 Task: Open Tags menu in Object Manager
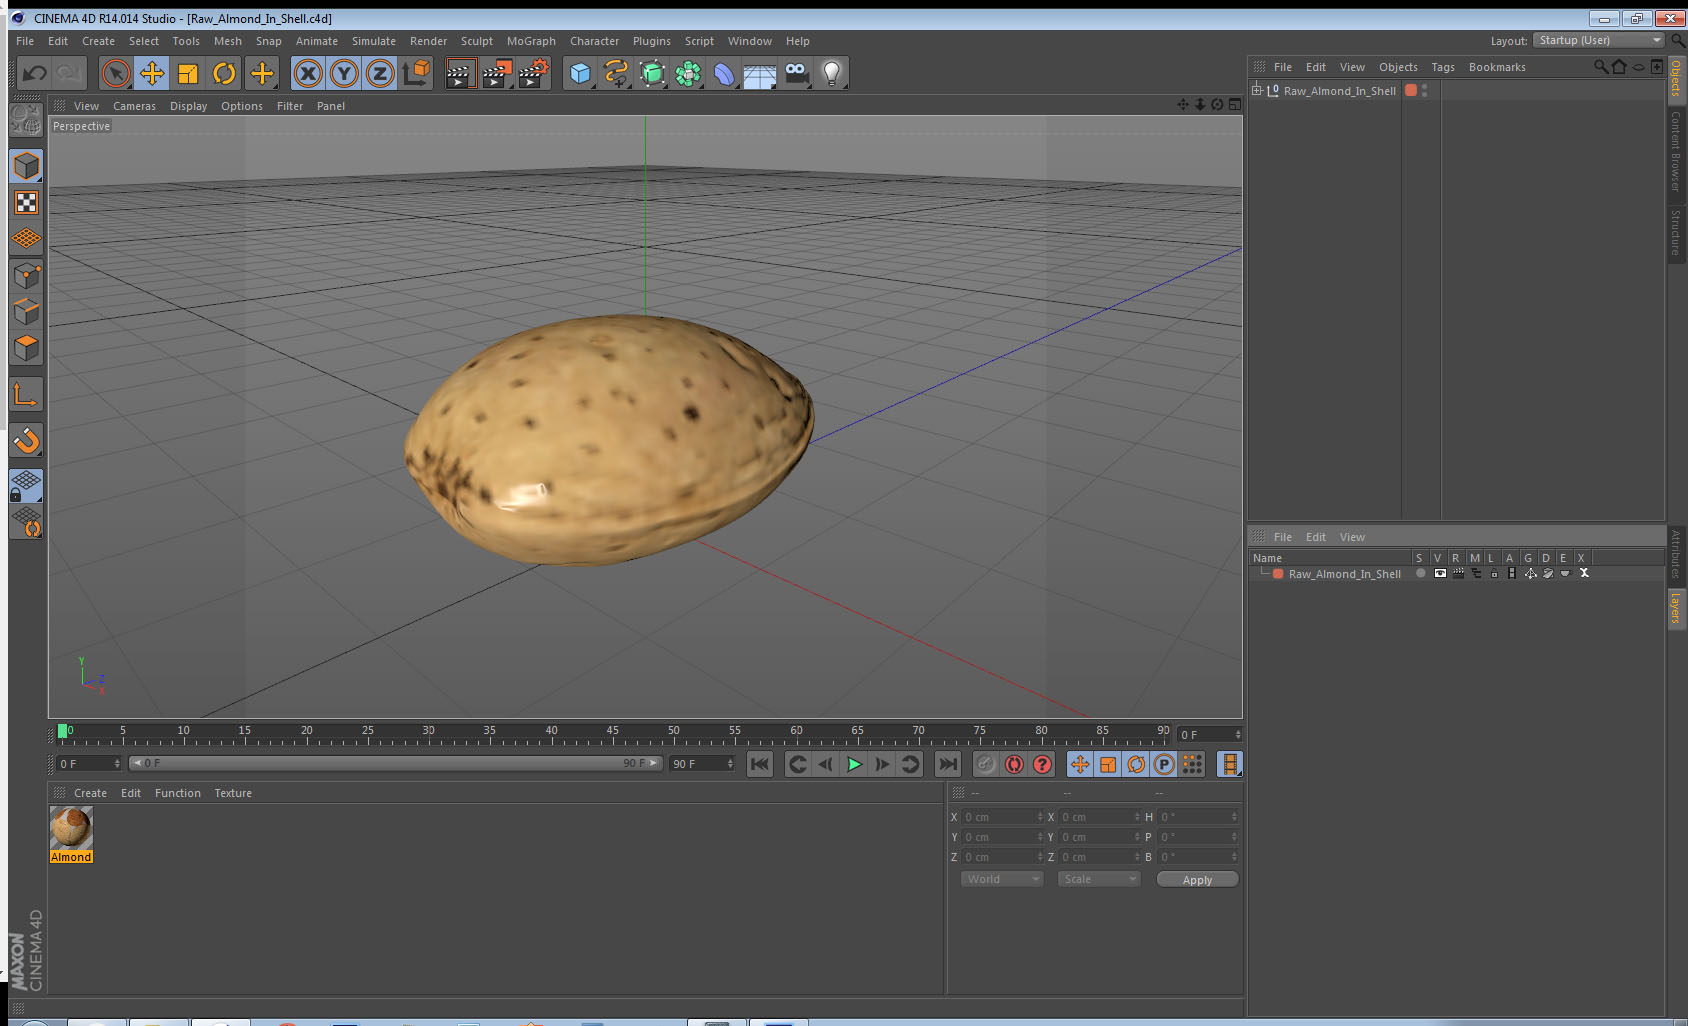pos(1443,67)
